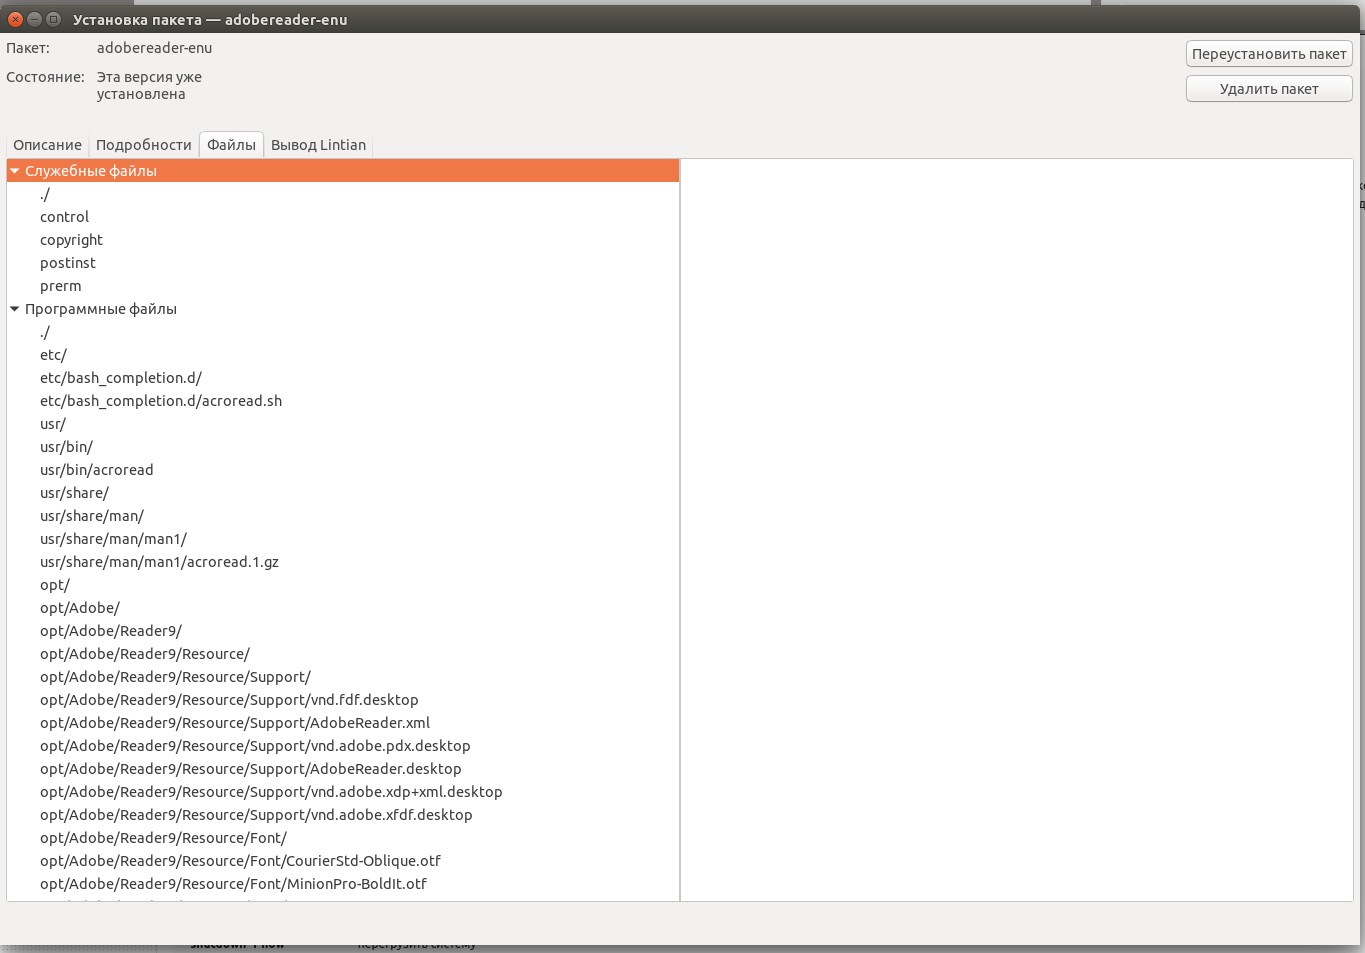Select the opt/Adobe/Reader9/Resource/Font/ row

[343, 838]
